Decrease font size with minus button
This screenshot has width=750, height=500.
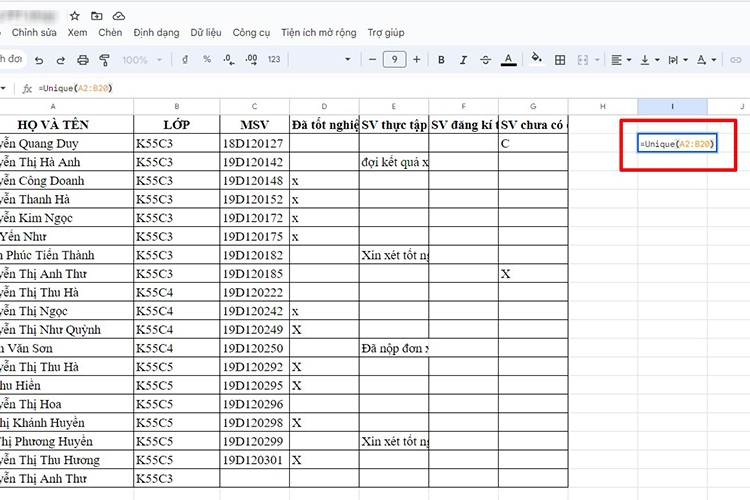click(x=372, y=60)
